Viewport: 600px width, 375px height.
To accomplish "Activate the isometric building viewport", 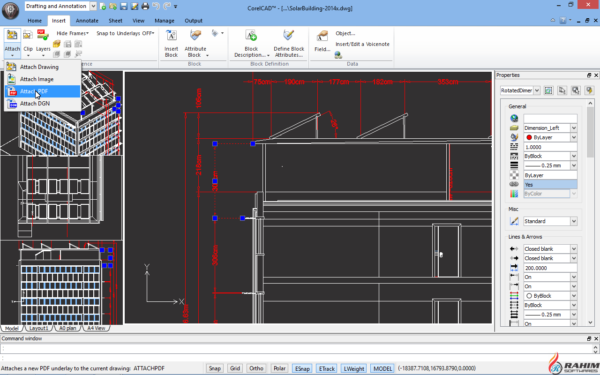I will tap(61, 113).
